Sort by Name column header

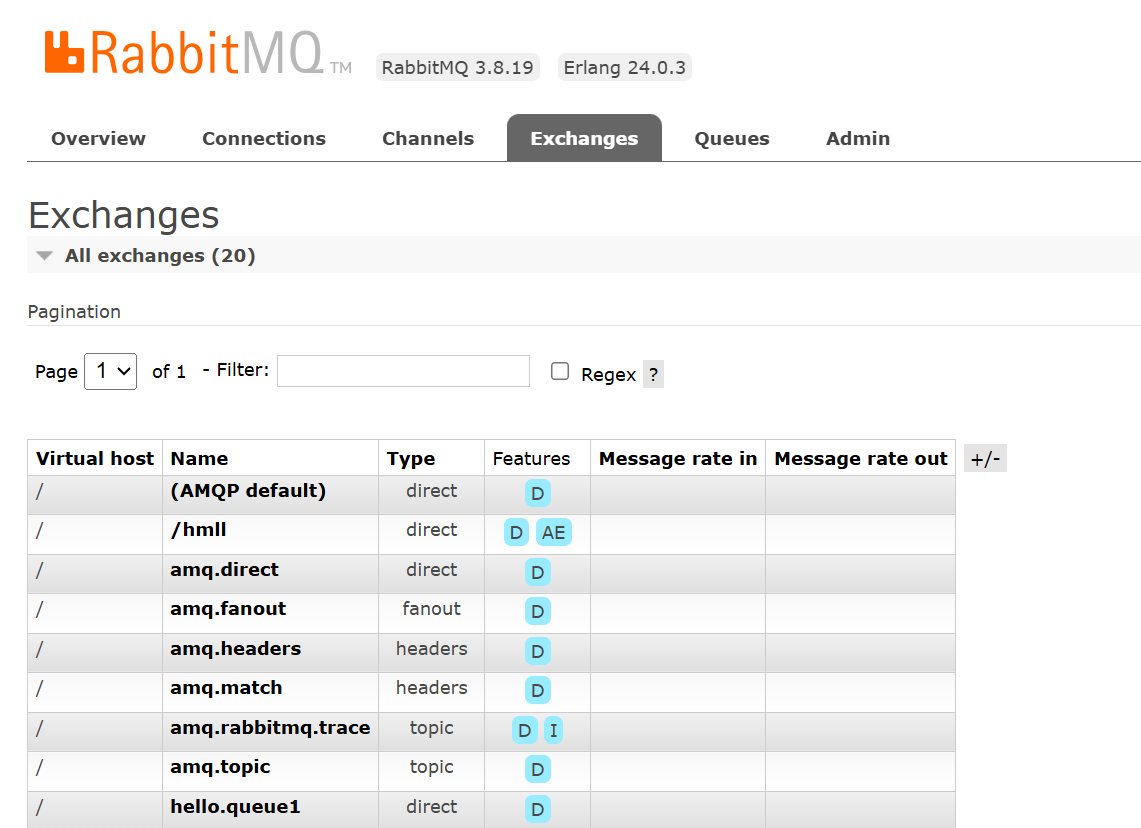[x=199, y=458]
